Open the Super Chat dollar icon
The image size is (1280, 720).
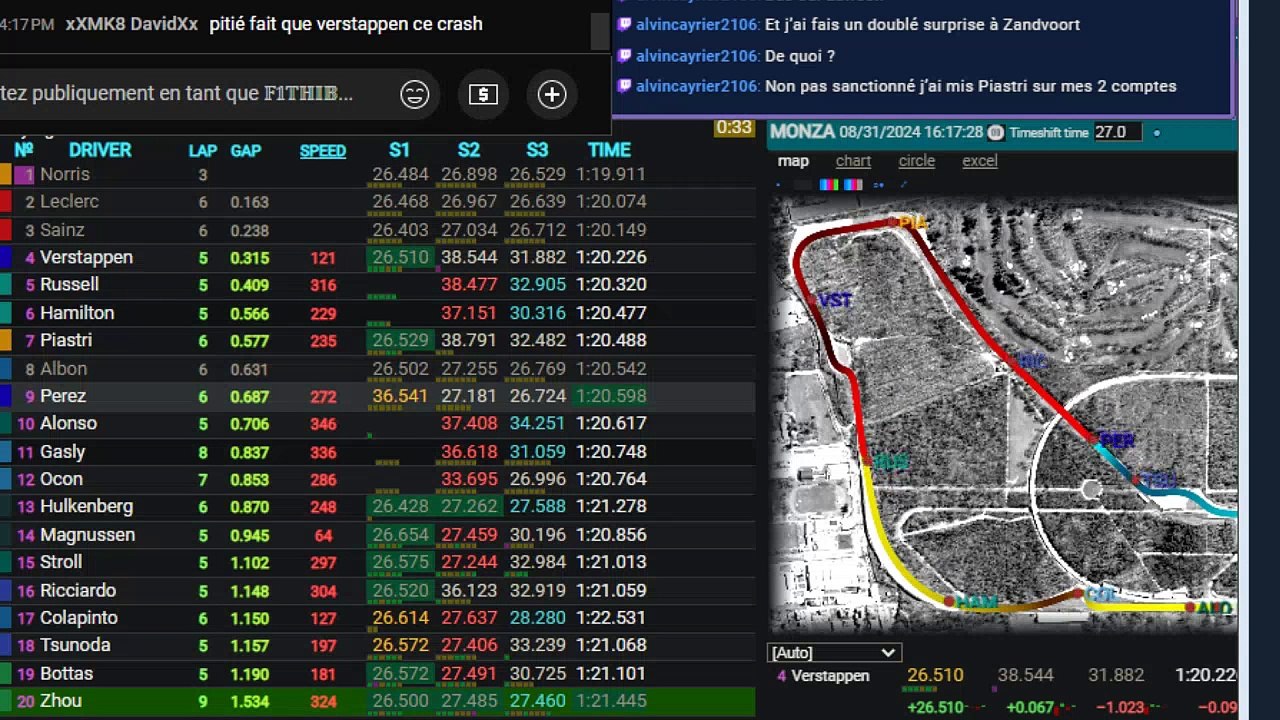click(483, 94)
